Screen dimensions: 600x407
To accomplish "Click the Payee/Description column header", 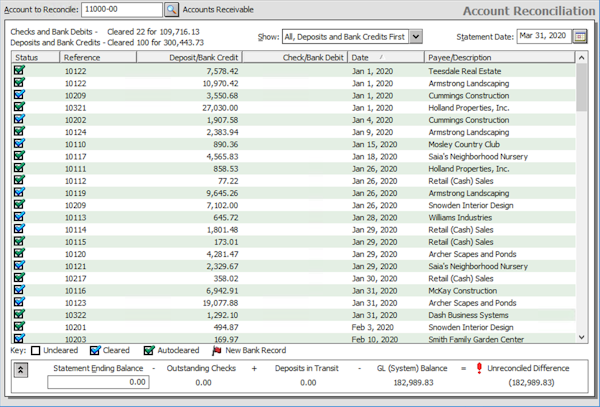I will point(500,59).
